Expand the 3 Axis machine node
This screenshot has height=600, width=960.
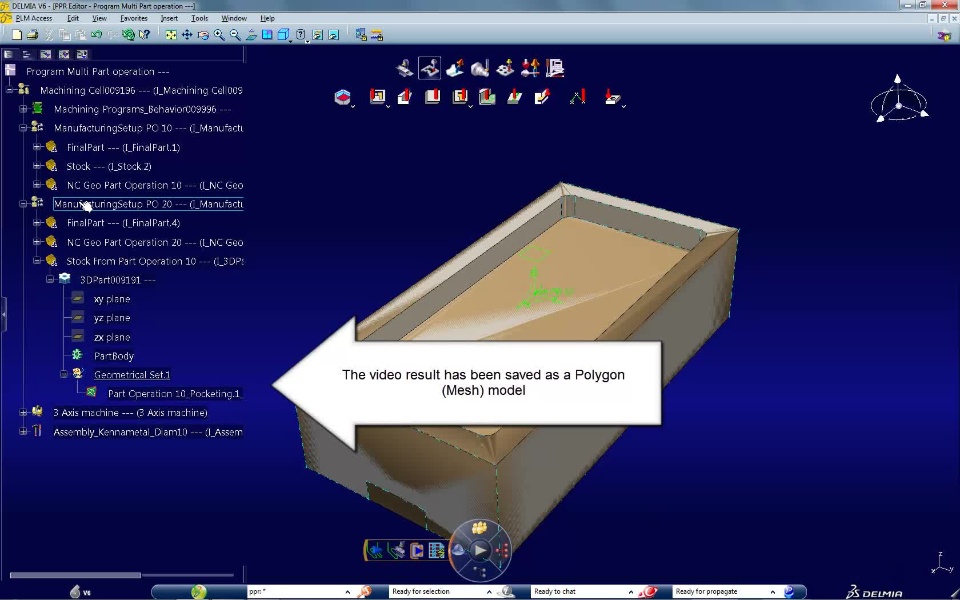(23, 413)
